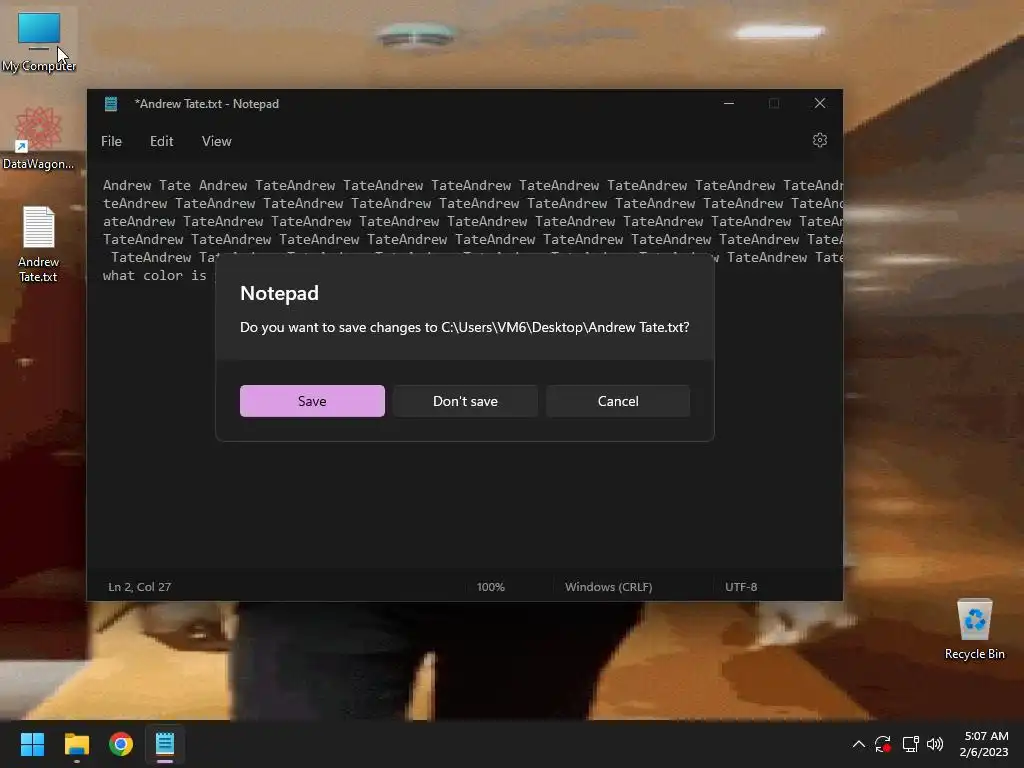Open the View menu in Notepad
This screenshot has height=768, width=1024.
[216, 141]
